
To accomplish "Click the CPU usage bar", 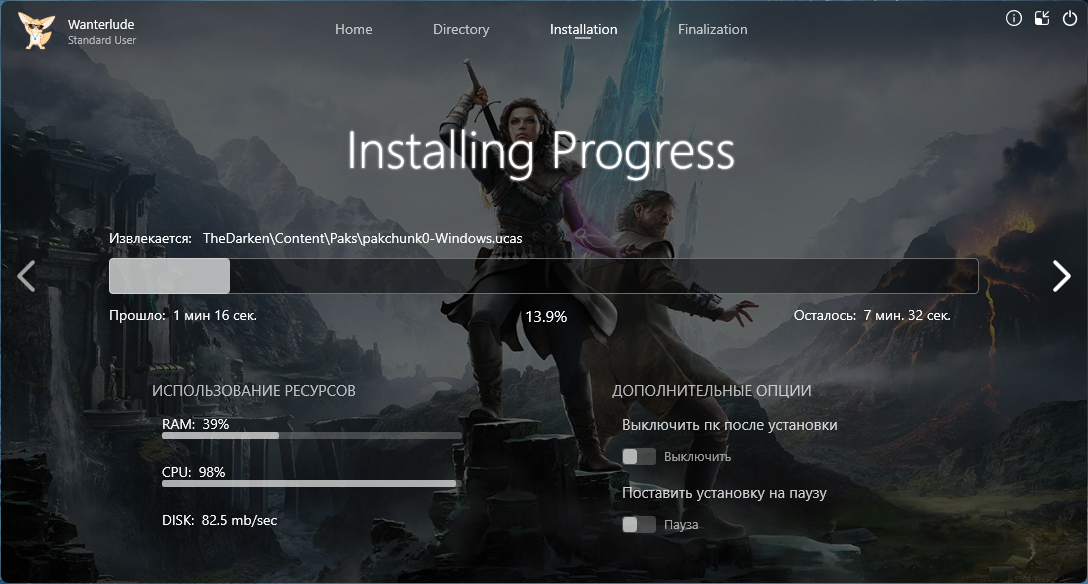I will [x=312, y=483].
